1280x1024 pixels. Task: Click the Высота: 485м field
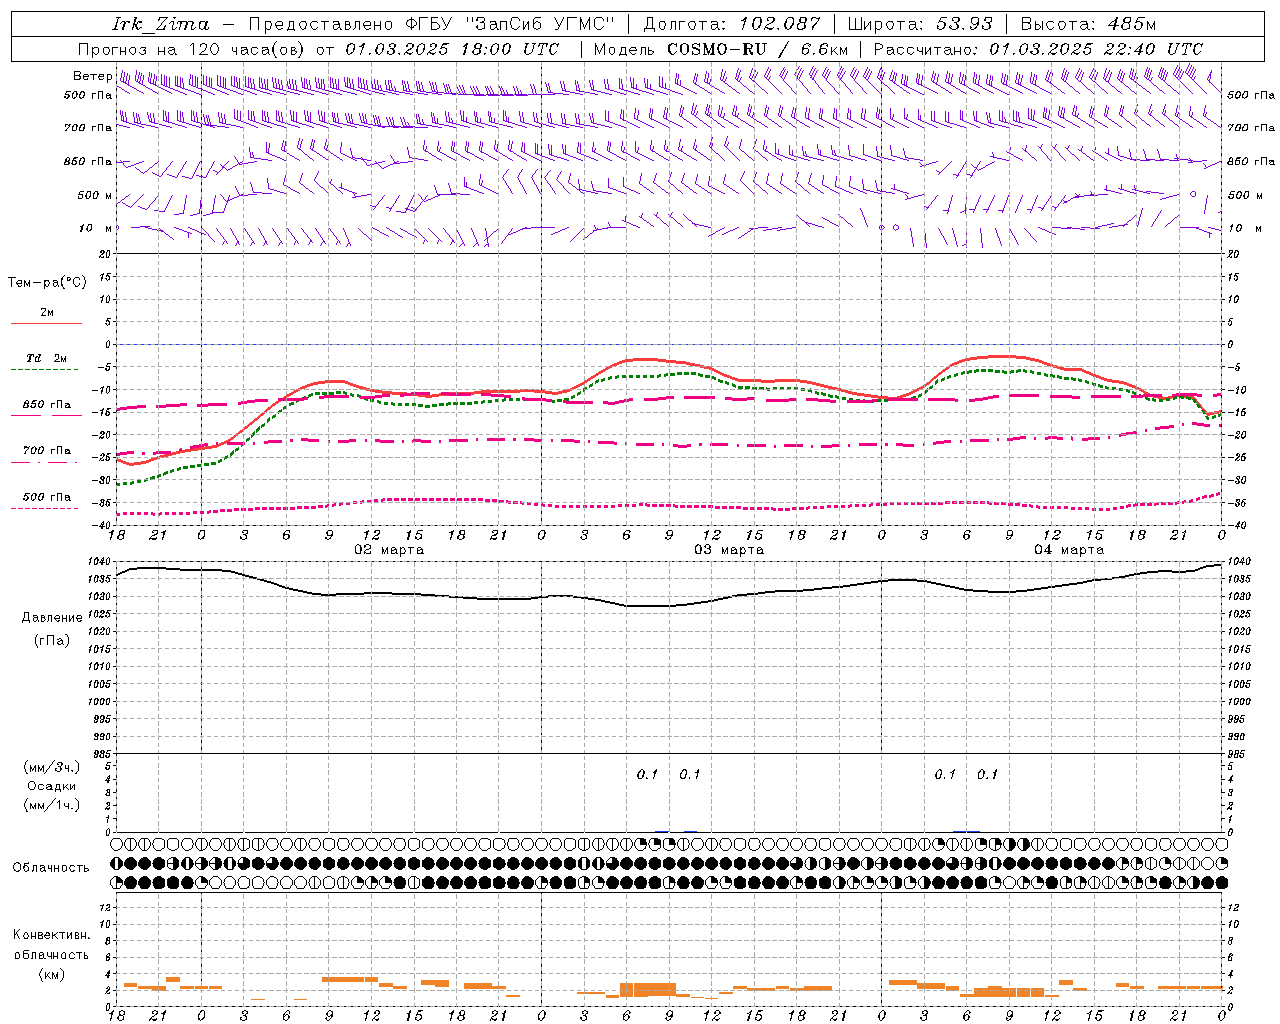click(x=1088, y=24)
